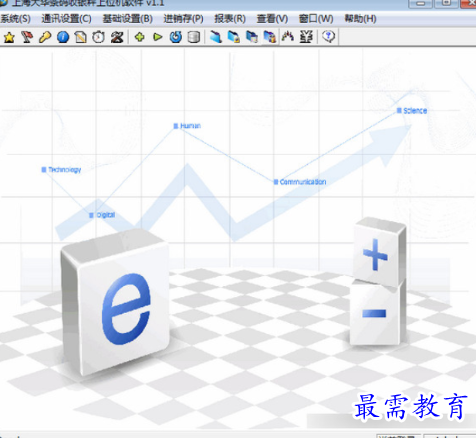
Task: Click the multicolor peaks chart icon
Action: (288, 37)
